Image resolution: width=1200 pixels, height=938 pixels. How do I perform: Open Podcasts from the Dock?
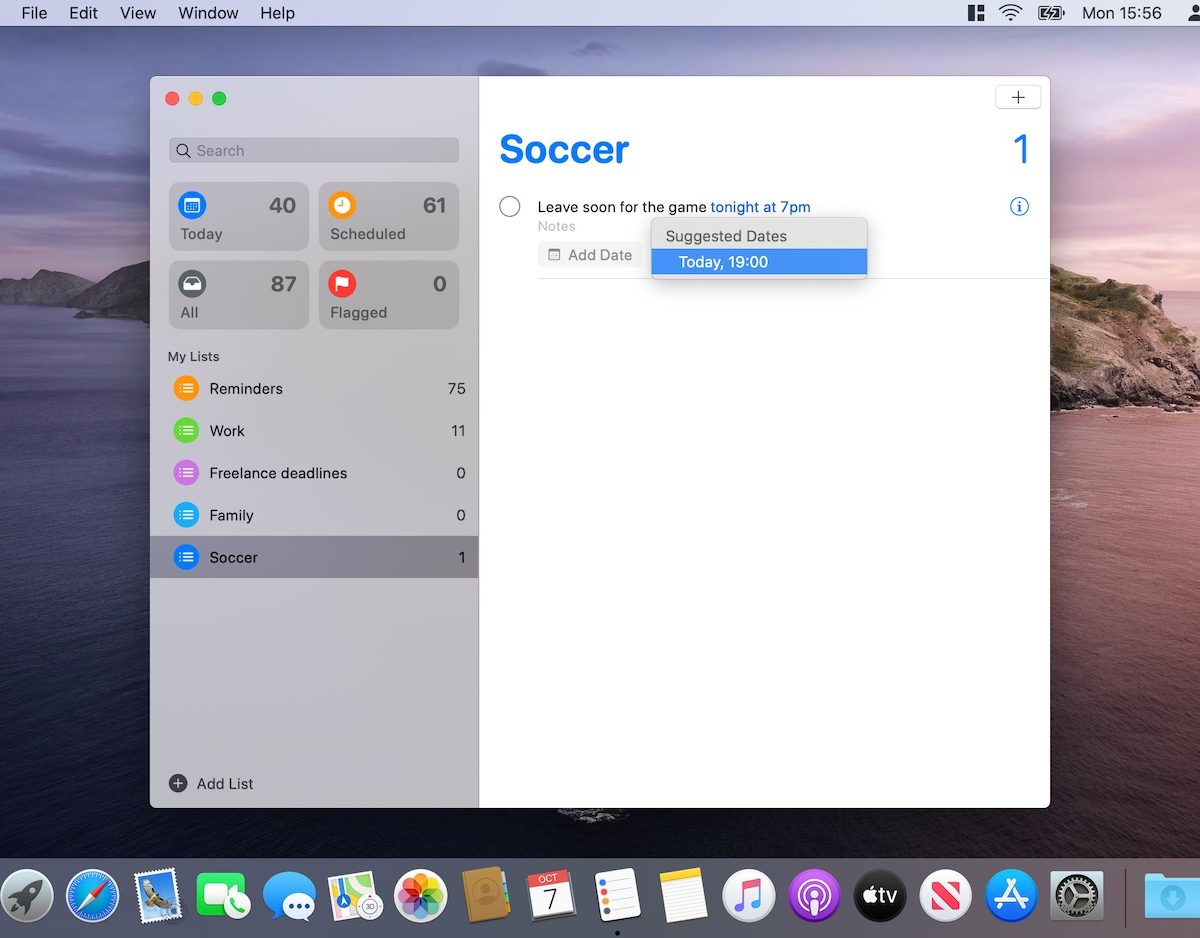(814, 894)
